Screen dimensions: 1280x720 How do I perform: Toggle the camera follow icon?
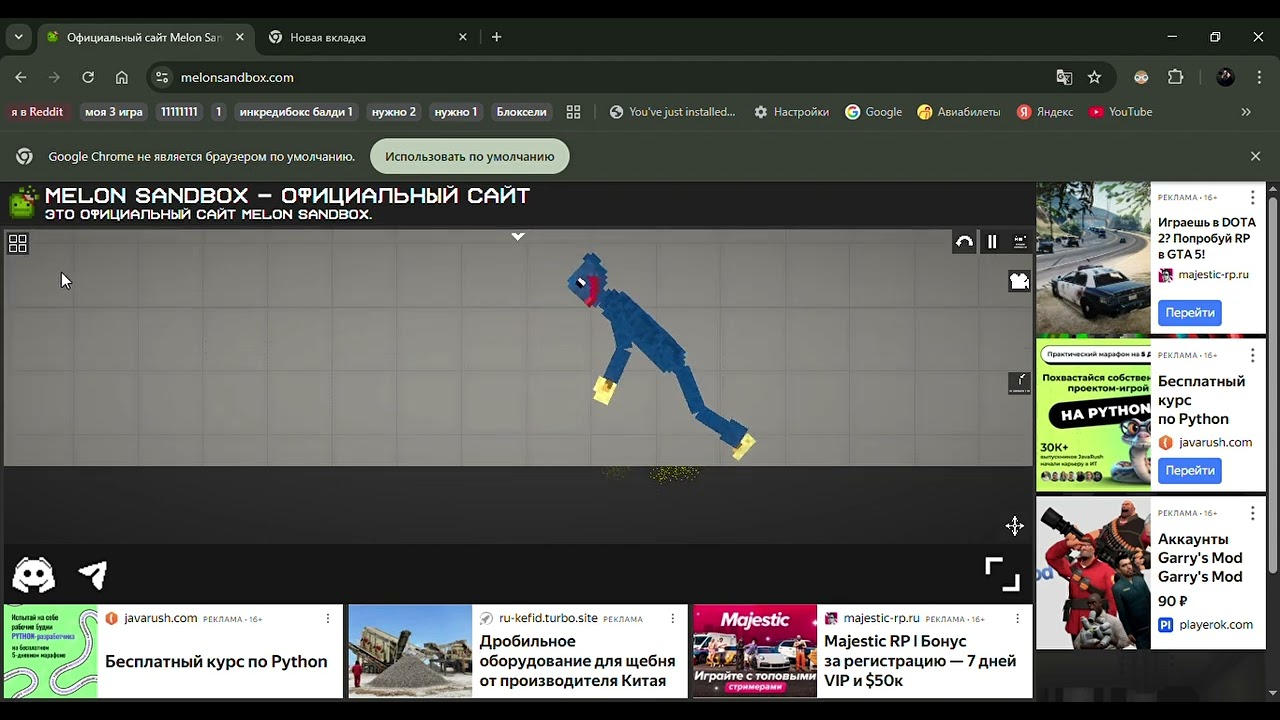point(1019,282)
